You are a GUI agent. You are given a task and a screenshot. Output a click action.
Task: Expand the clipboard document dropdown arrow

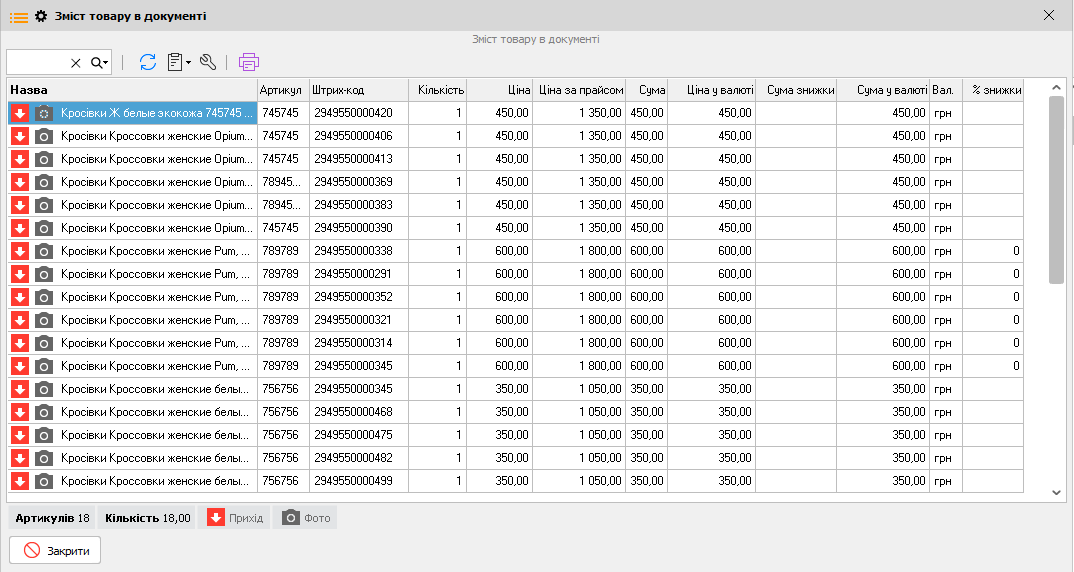coord(188,63)
